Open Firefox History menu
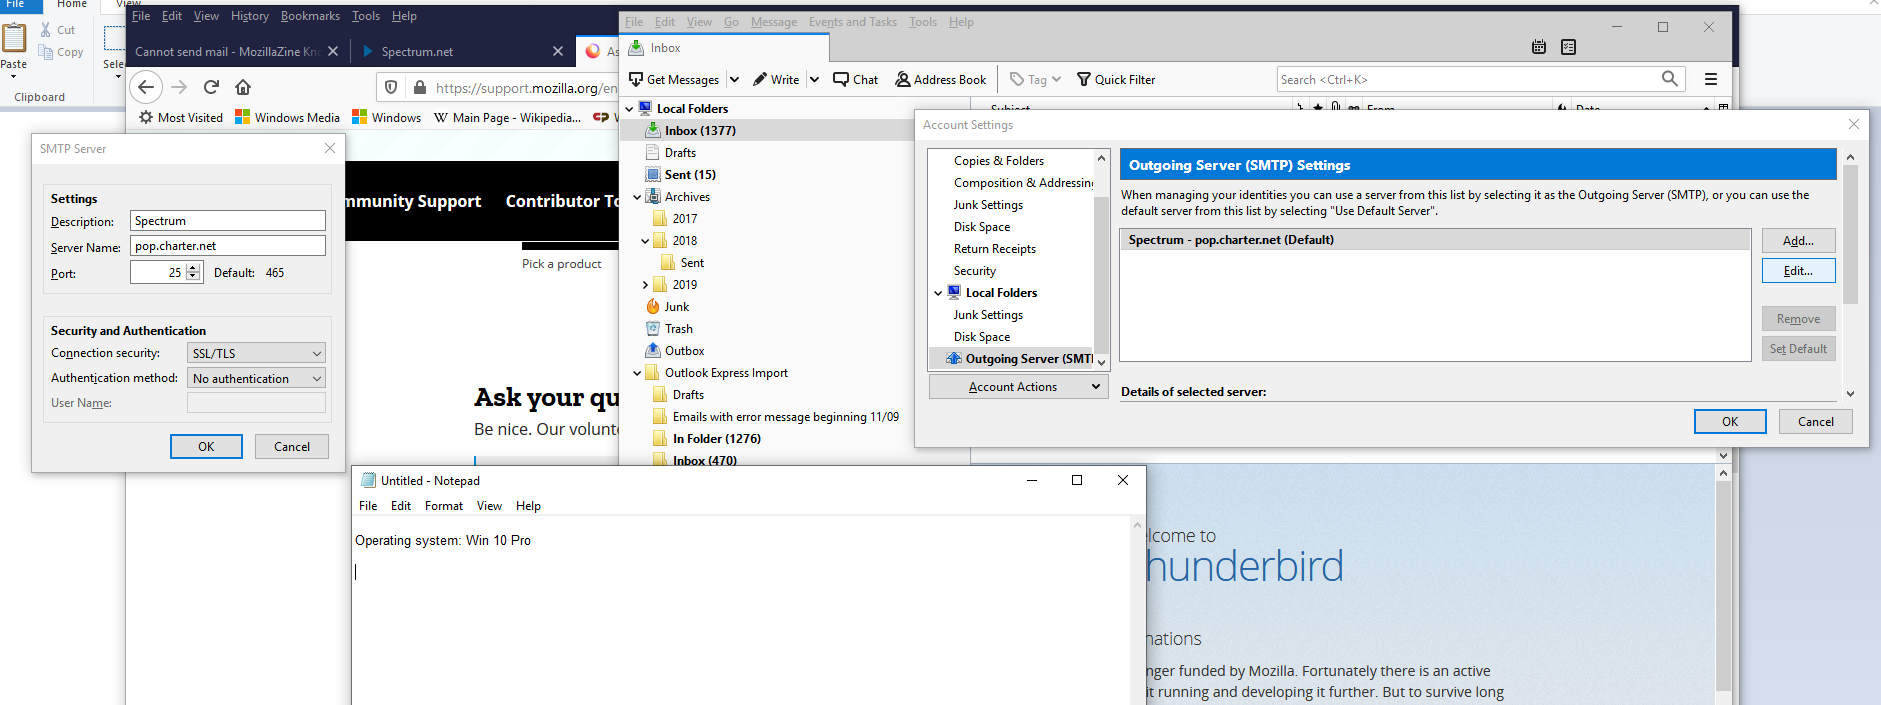Viewport: 1881px width, 705px height. pos(250,16)
